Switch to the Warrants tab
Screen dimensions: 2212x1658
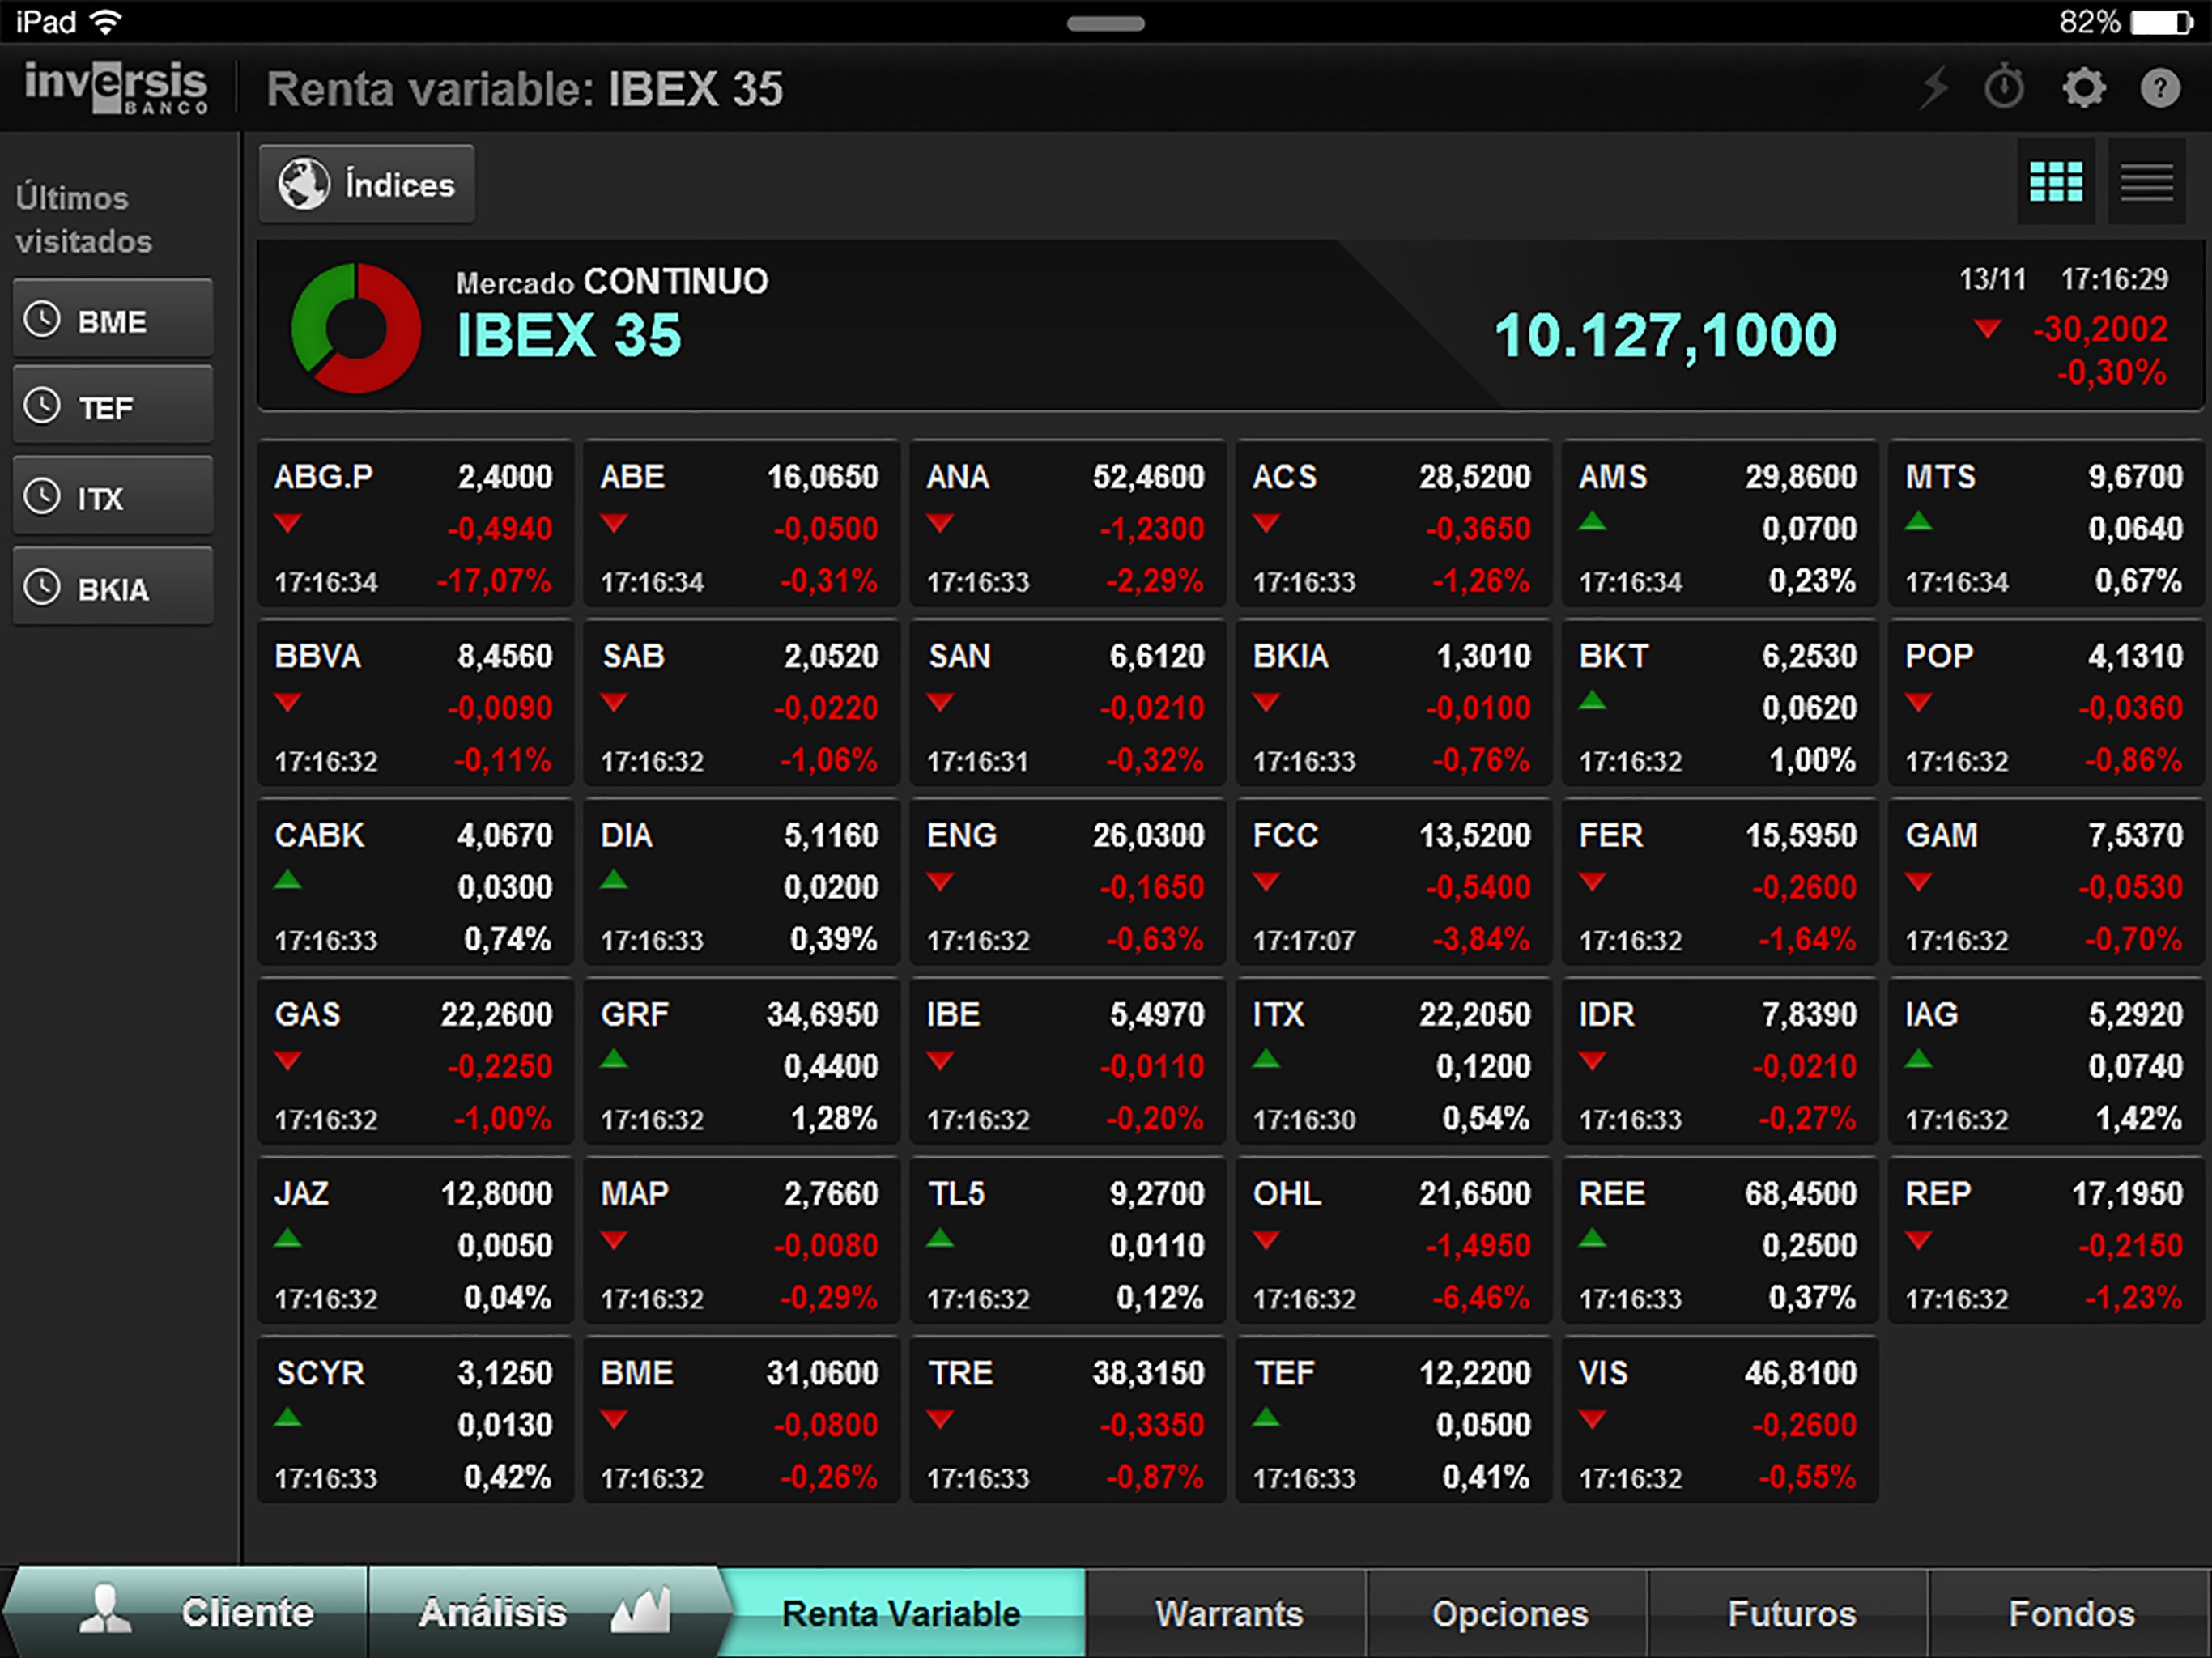point(1227,1612)
